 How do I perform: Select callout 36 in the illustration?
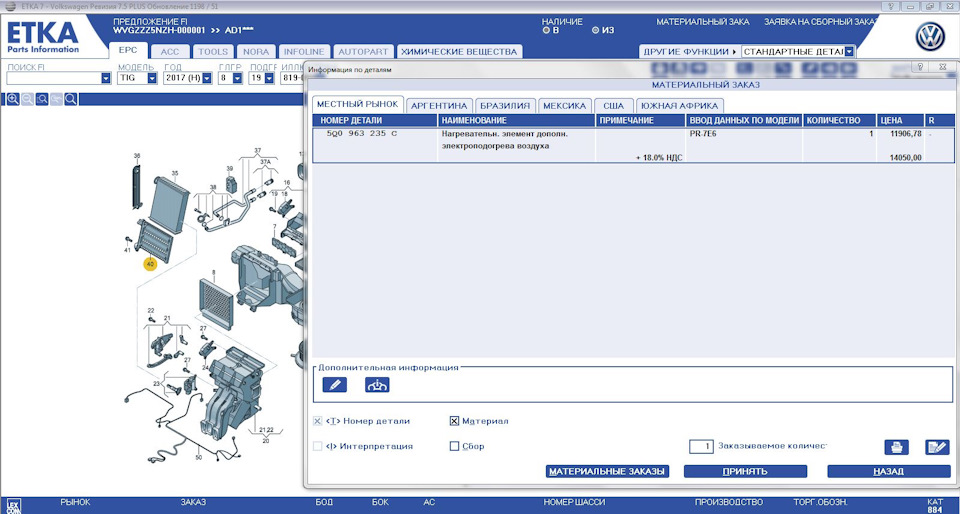point(137,155)
